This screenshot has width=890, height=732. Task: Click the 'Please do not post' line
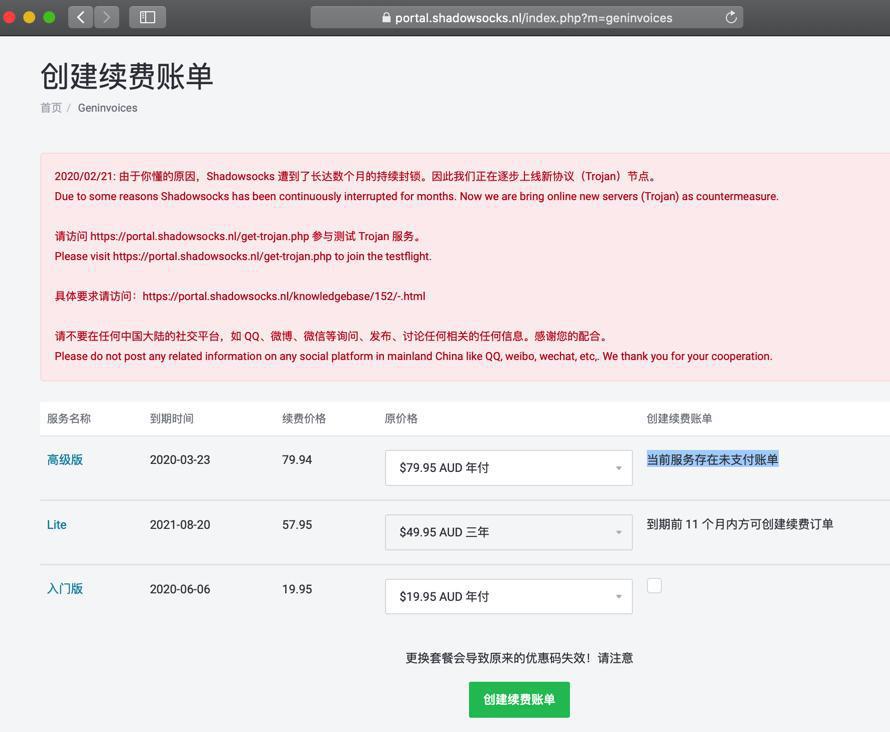(x=413, y=356)
